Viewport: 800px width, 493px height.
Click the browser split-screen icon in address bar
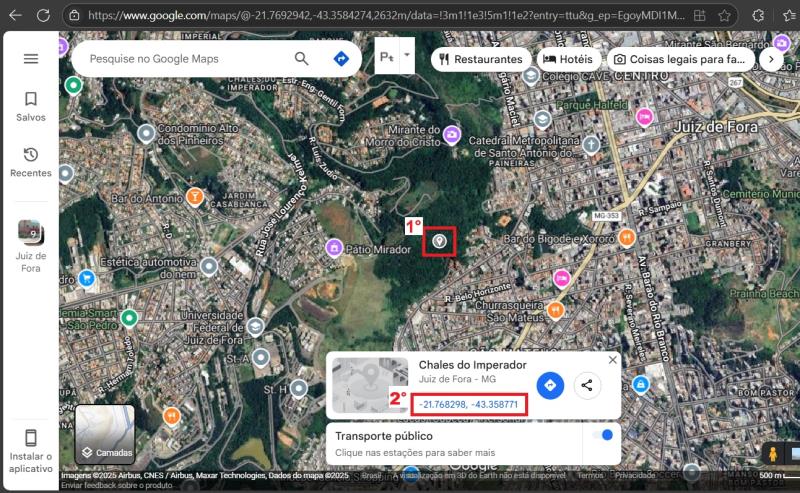(x=699, y=15)
